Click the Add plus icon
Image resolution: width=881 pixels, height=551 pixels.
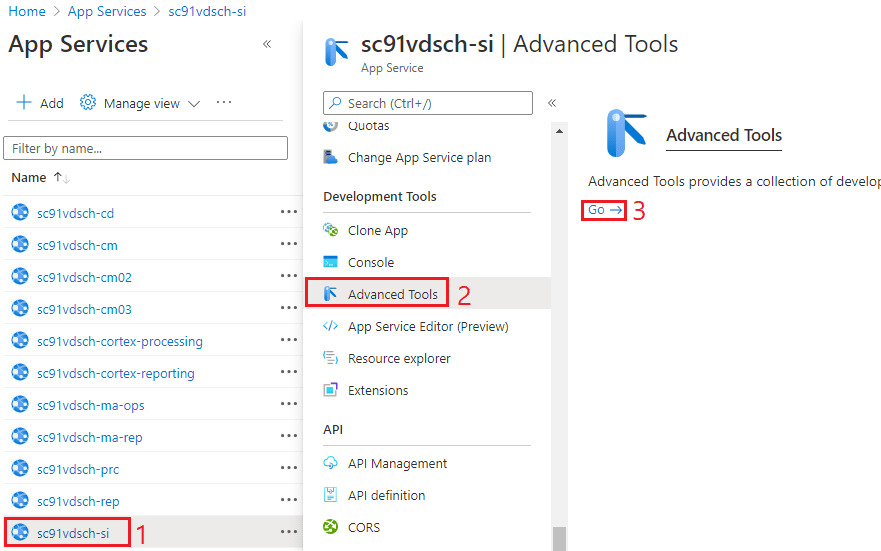[24, 103]
